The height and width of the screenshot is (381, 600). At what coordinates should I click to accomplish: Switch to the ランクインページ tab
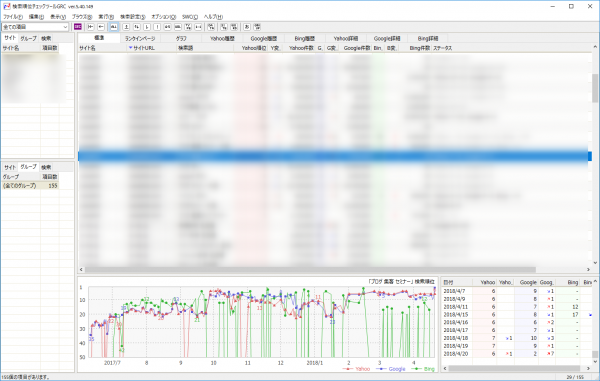(x=140, y=38)
